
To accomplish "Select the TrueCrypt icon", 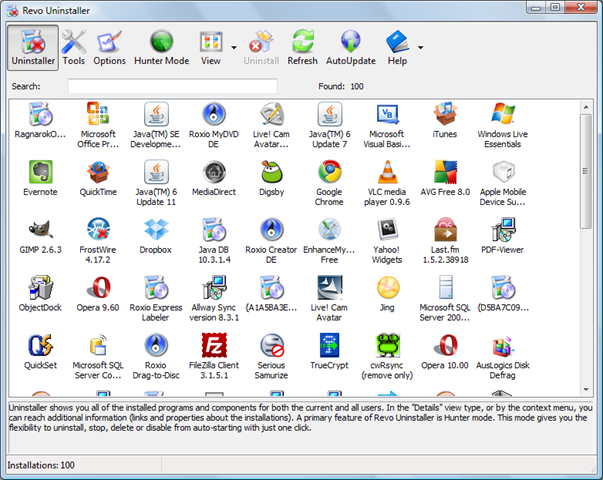I will pyautogui.click(x=330, y=345).
